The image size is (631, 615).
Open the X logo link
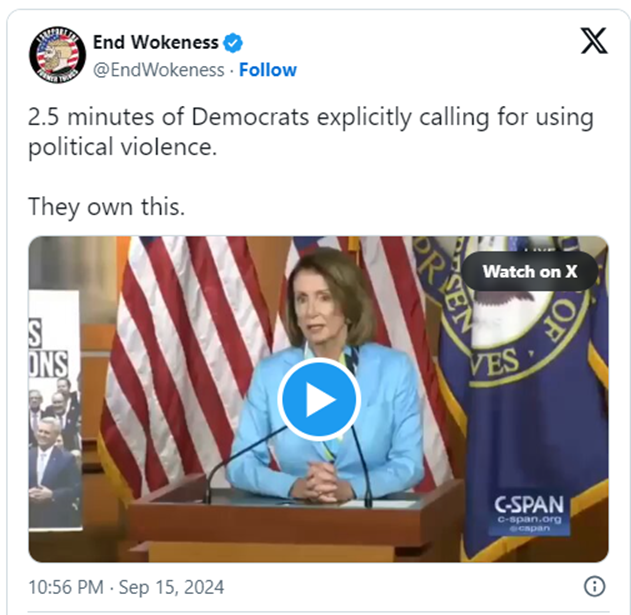tap(594, 41)
